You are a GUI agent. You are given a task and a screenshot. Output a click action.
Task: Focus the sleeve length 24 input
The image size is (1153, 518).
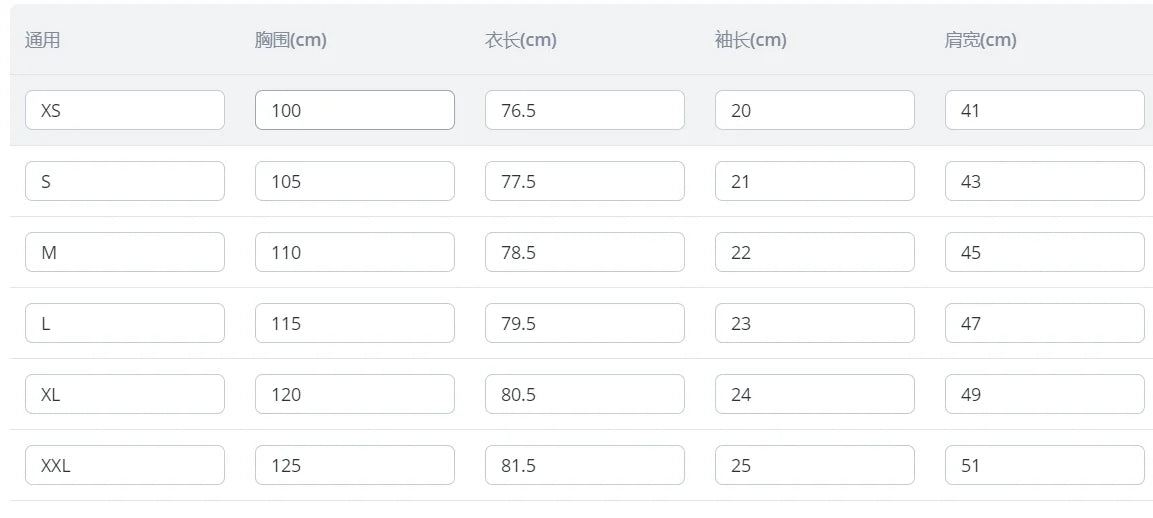click(x=815, y=394)
